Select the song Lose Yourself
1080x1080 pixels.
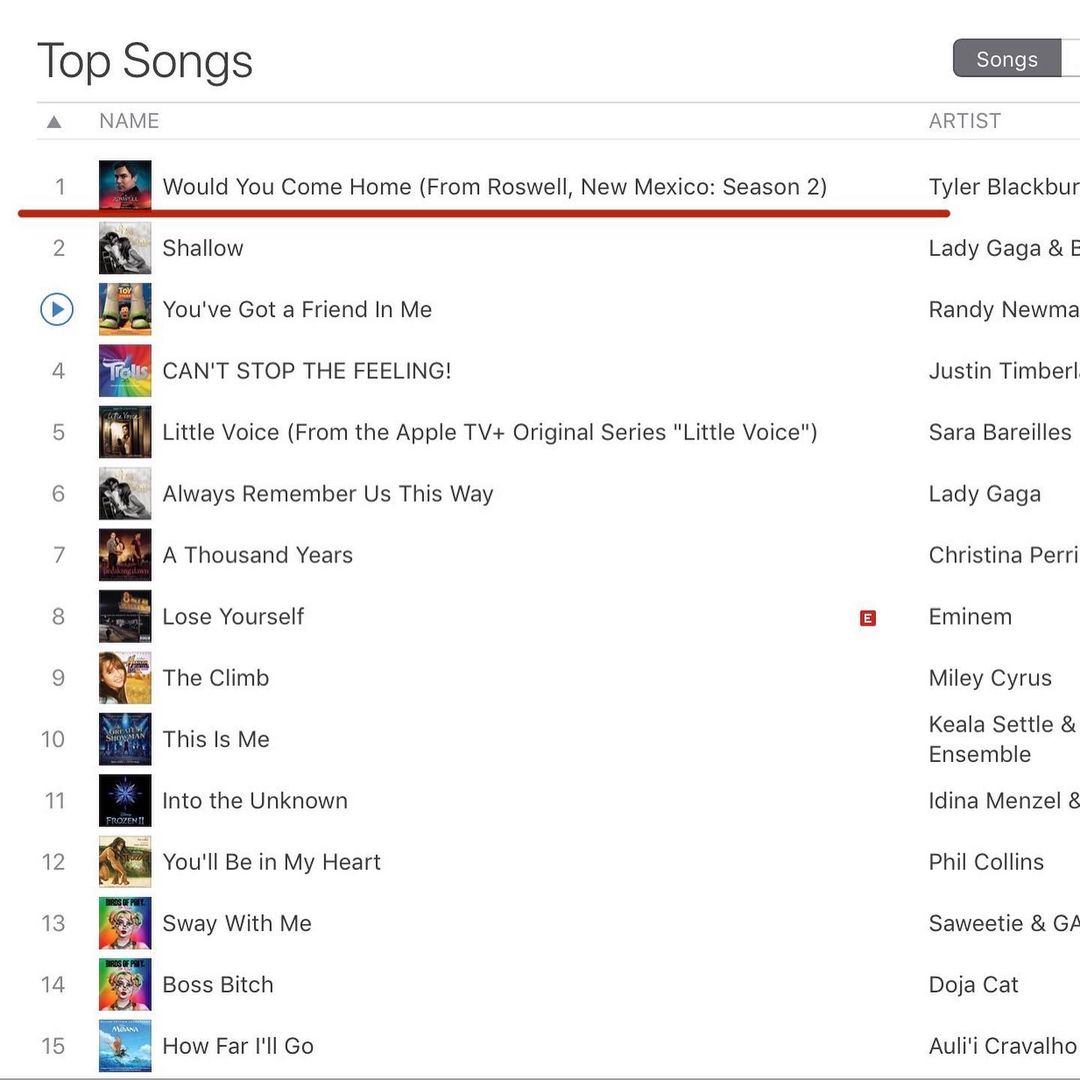click(x=233, y=617)
